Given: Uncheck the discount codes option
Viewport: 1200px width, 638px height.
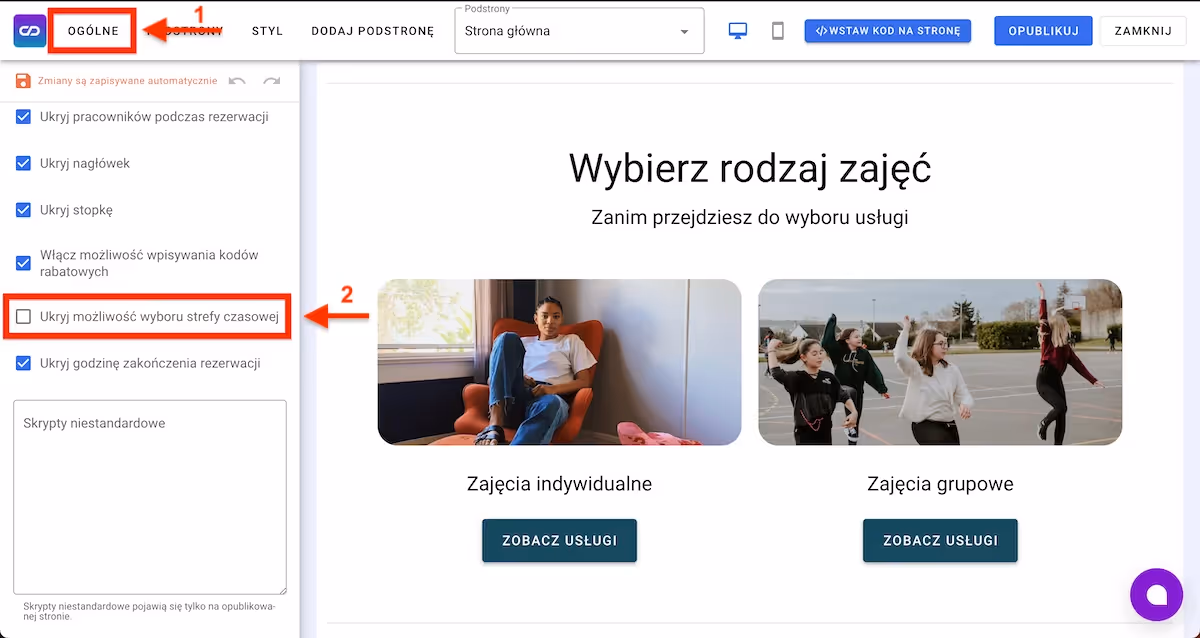Looking at the screenshot, I should tap(22, 263).
